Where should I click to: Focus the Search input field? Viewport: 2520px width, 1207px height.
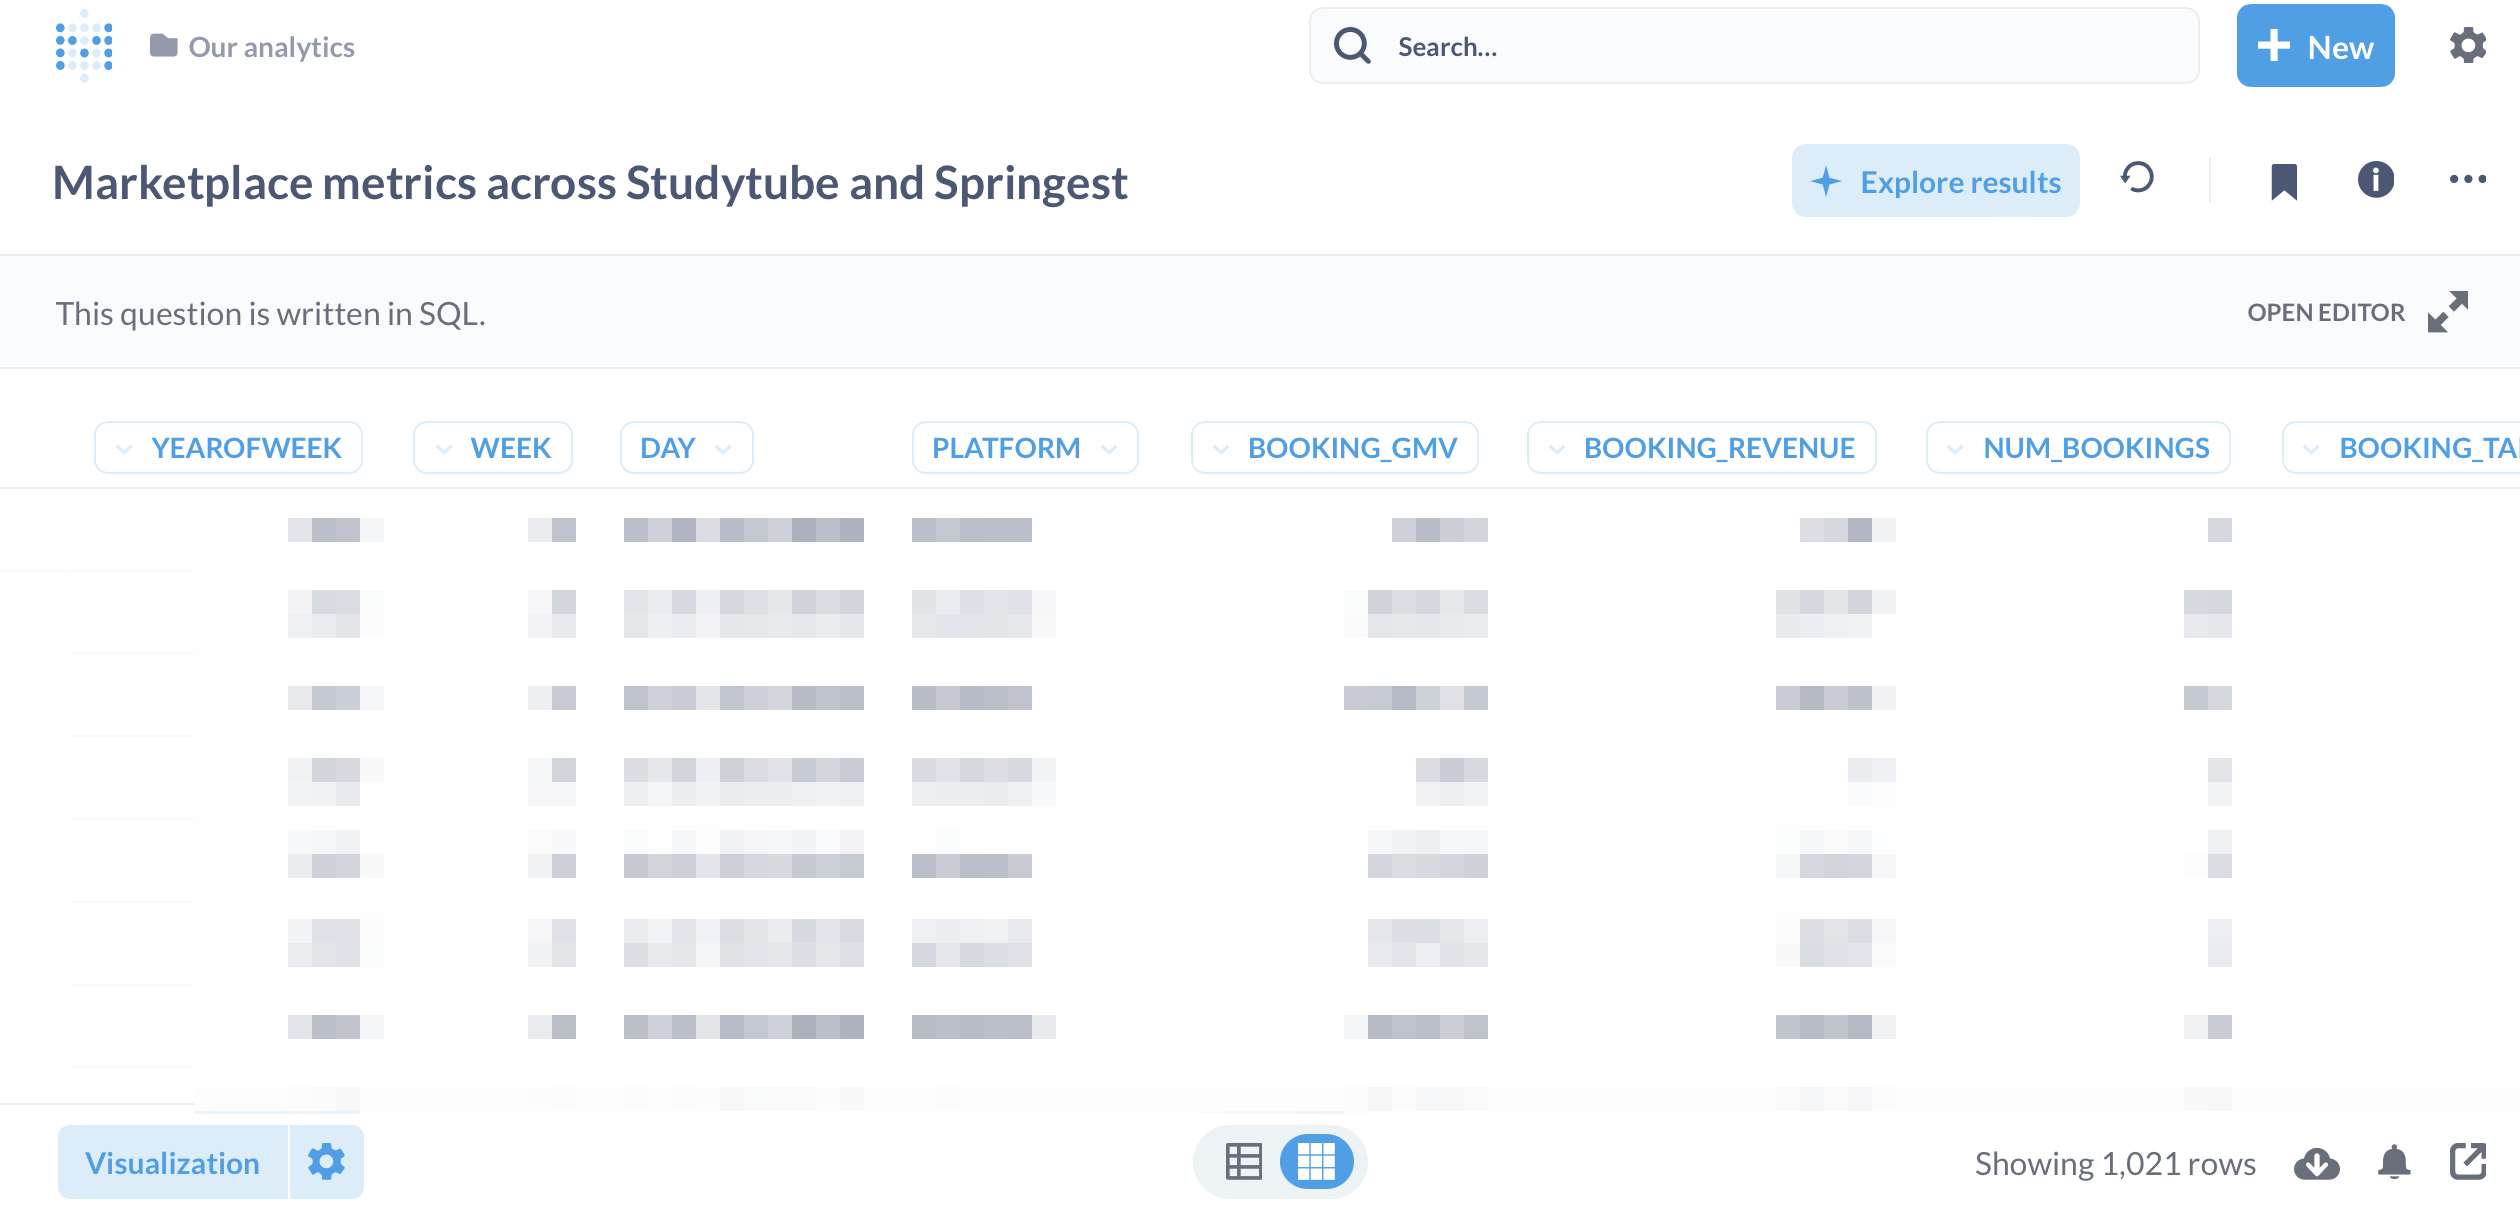point(1754,46)
